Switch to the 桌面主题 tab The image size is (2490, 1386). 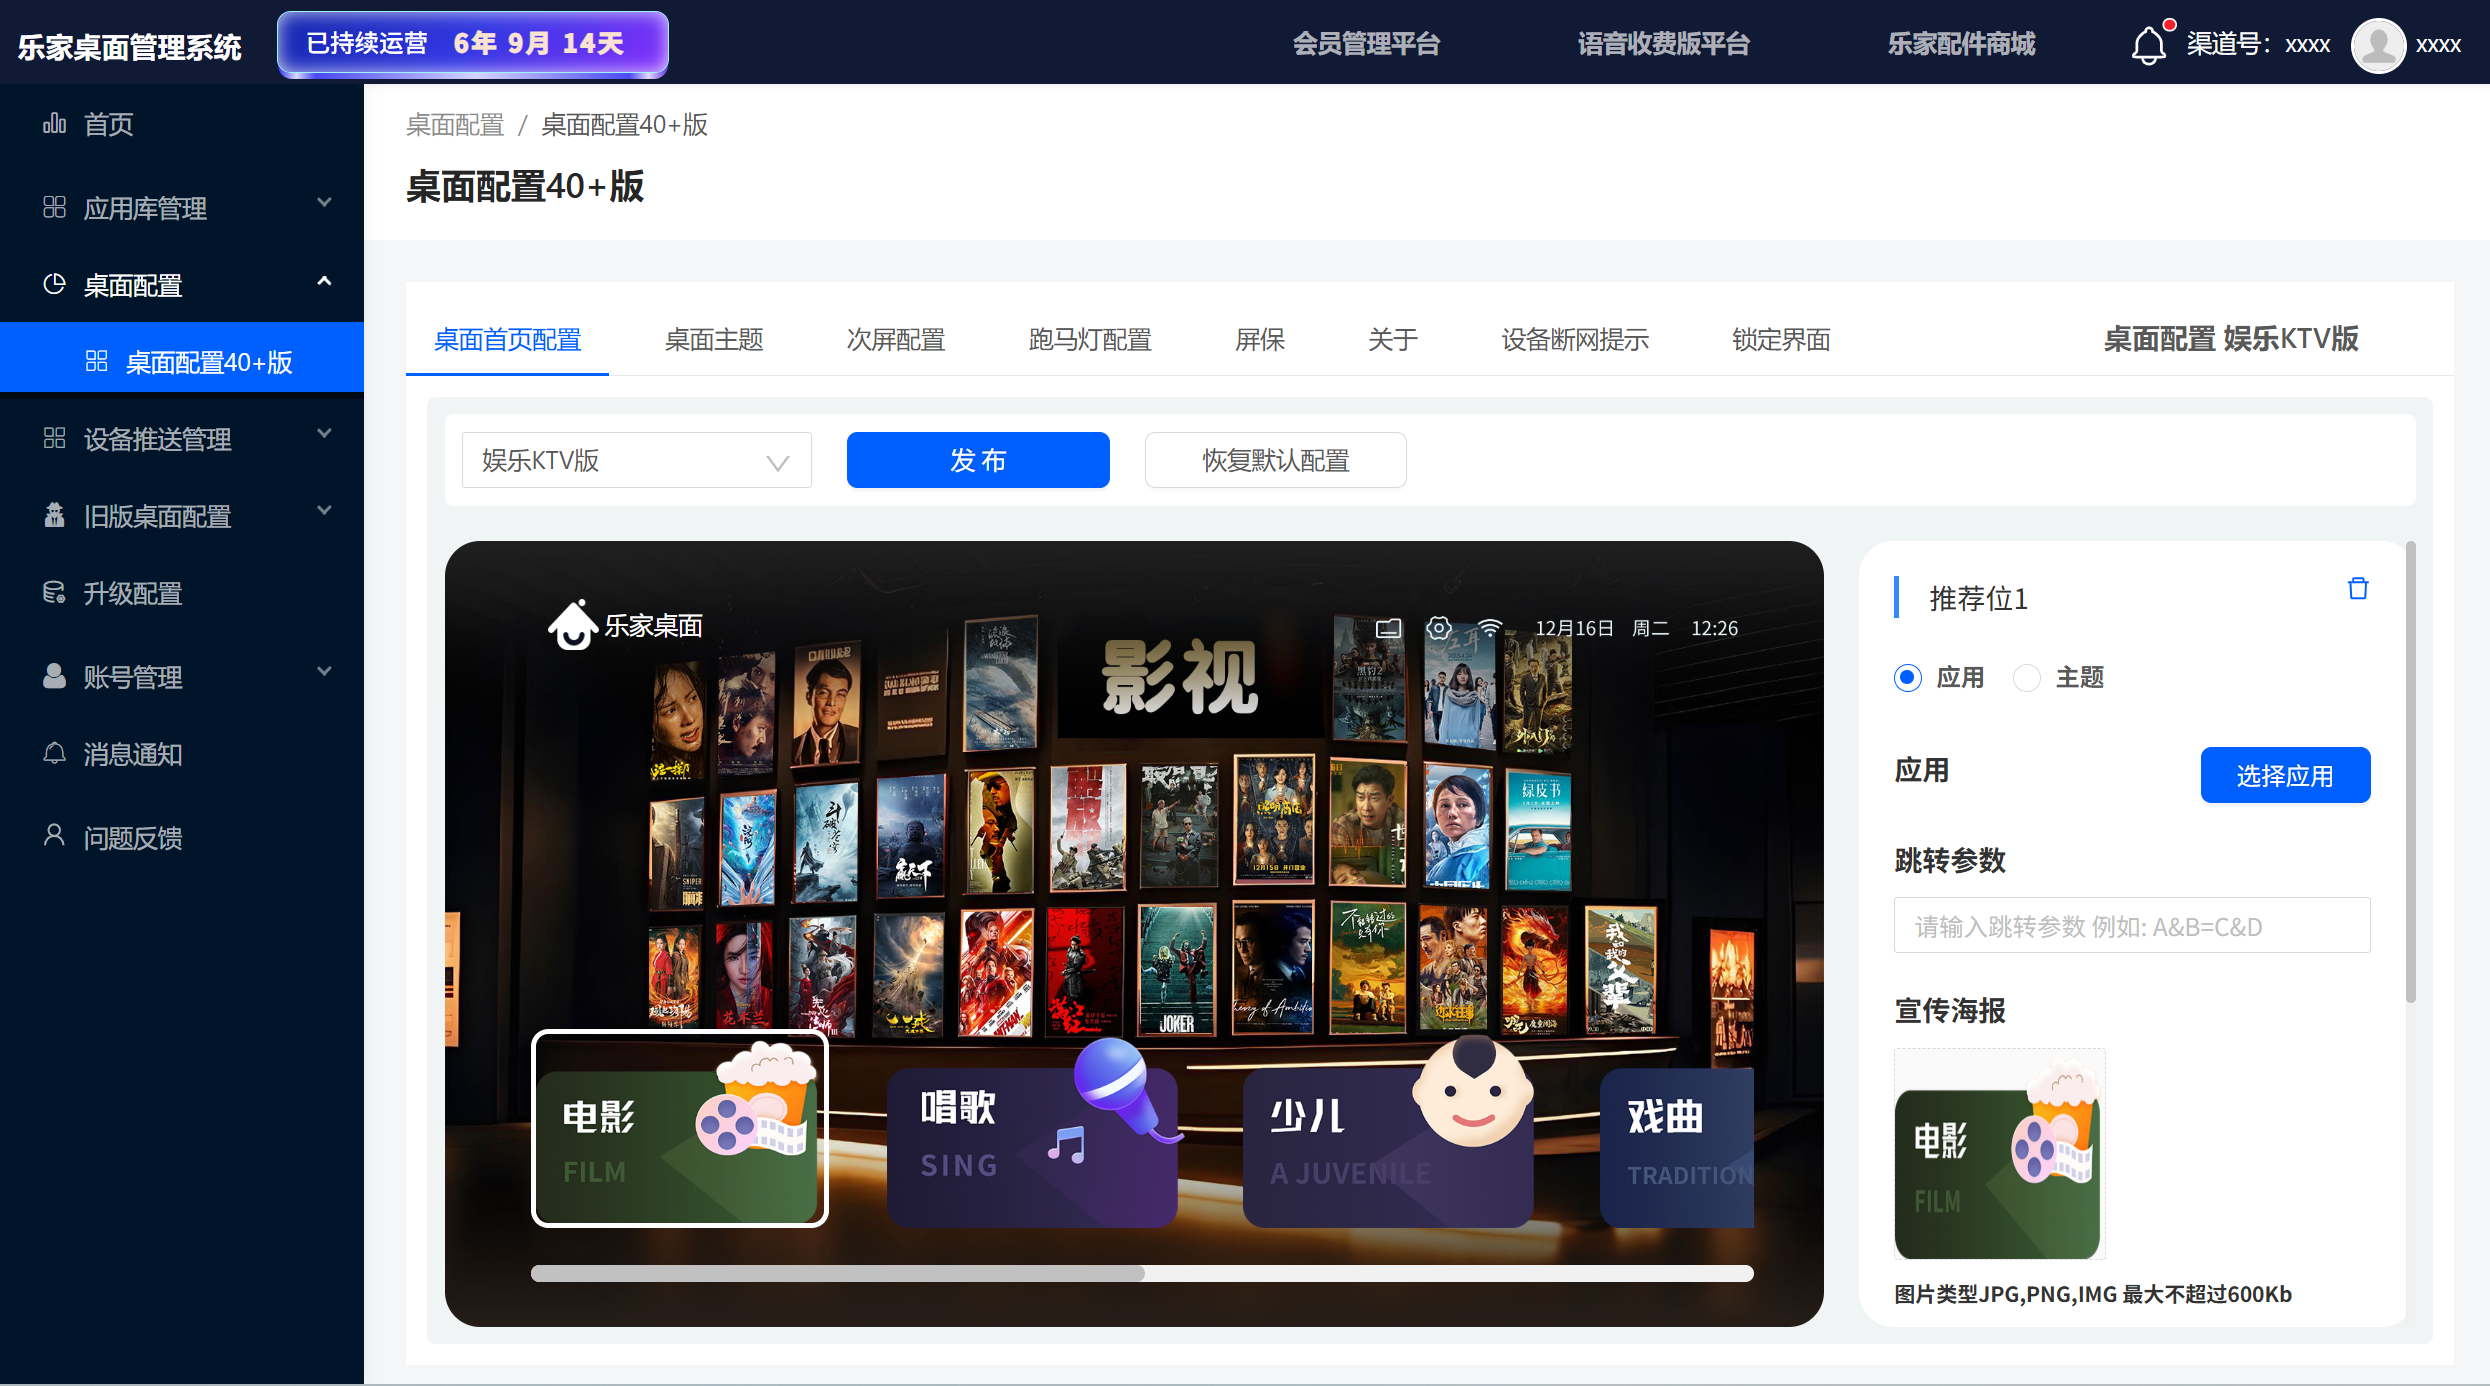click(714, 340)
